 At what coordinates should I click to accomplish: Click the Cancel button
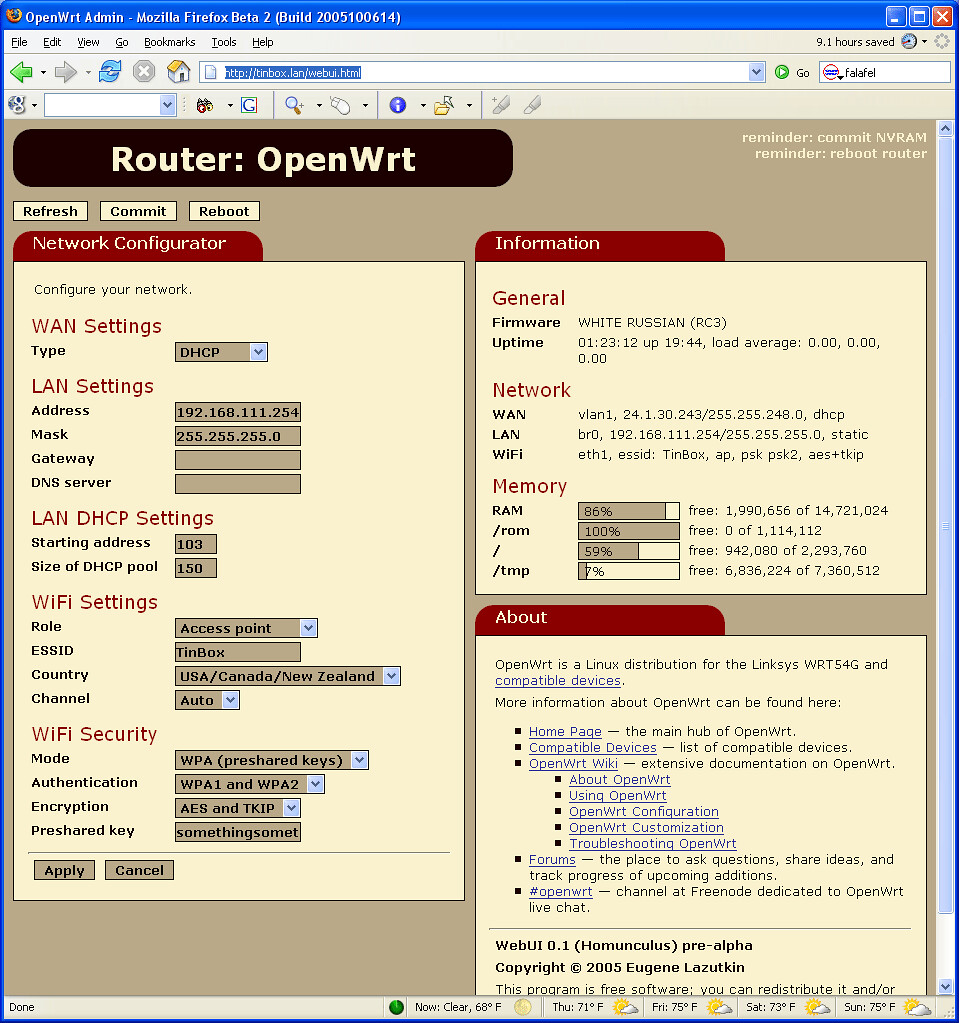coord(139,870)
